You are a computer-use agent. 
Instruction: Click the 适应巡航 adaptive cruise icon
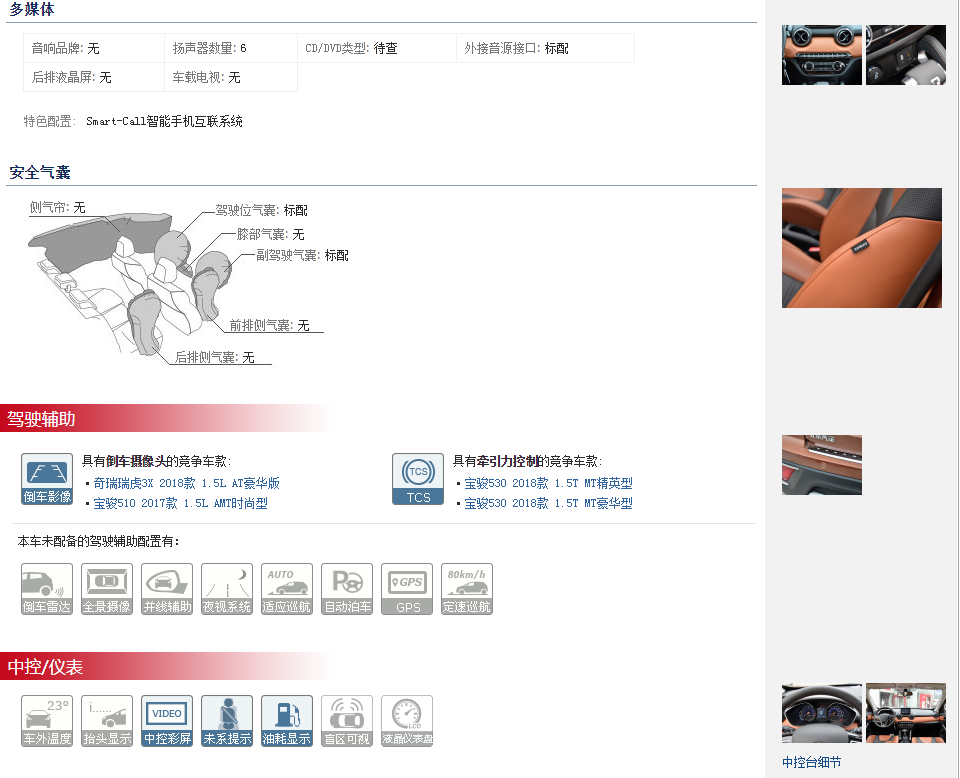[x=287, y=589]
